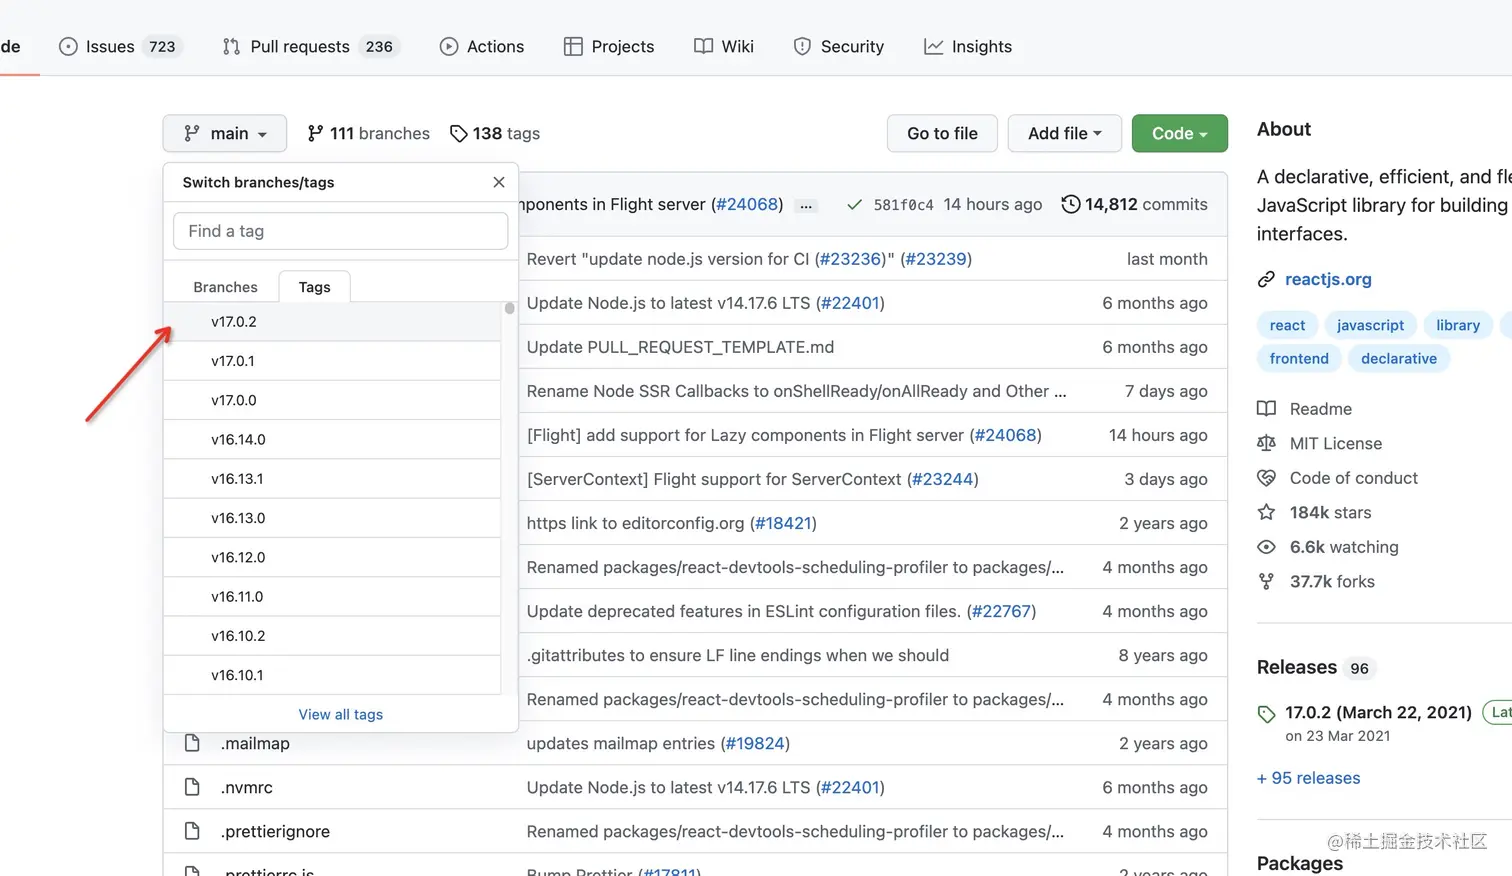Viewport: 1512px width, 876px height.
Task: Open the Wiki tab
Action: [x=724, y=46]
